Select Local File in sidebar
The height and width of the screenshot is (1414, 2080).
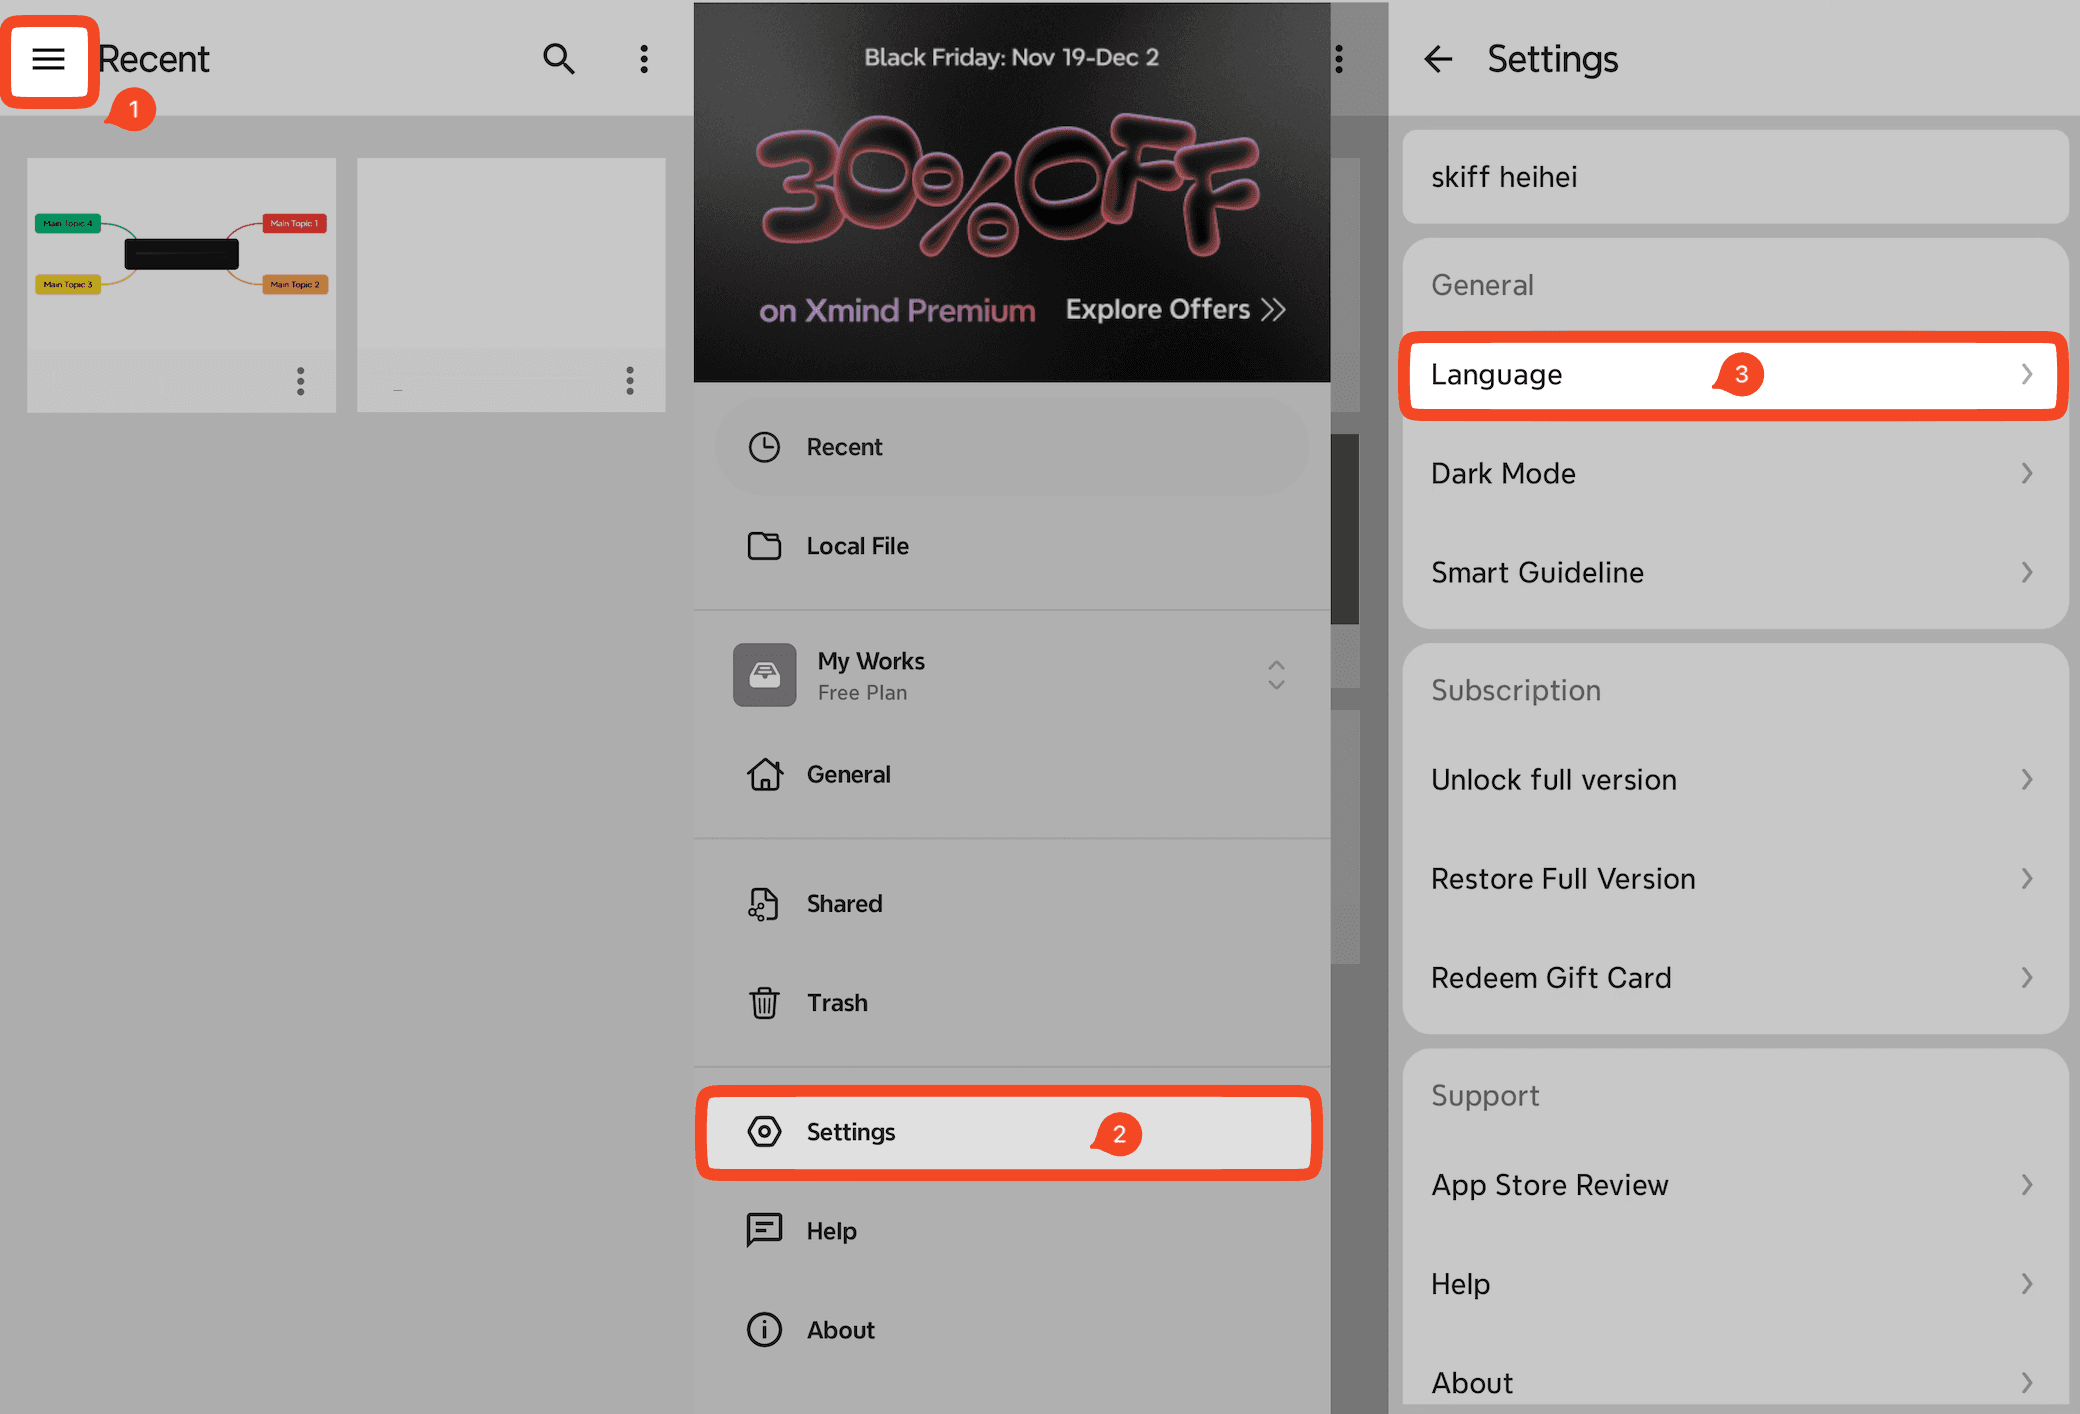pyautogui.click(x=857, y=546)
